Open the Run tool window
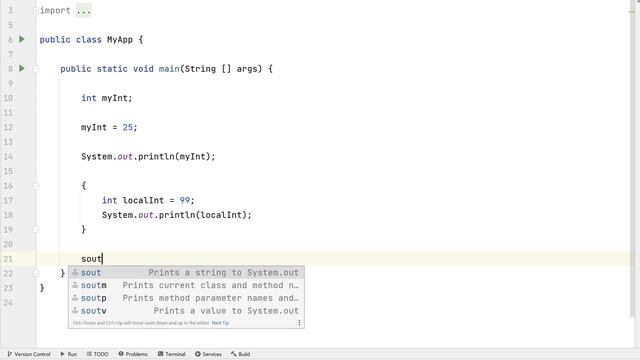This screenshot has width=640, height=360. [x=69, y=354]
